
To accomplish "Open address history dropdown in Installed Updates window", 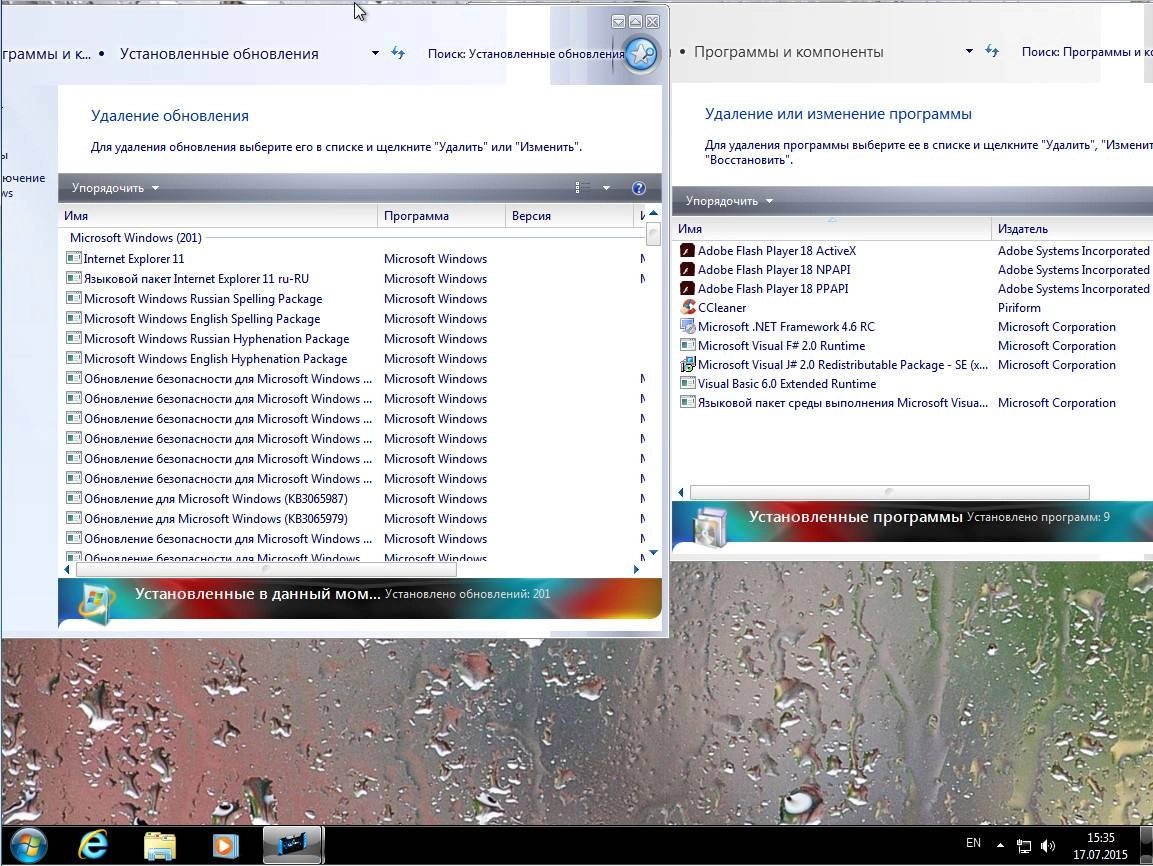I will tap(375, 53).
